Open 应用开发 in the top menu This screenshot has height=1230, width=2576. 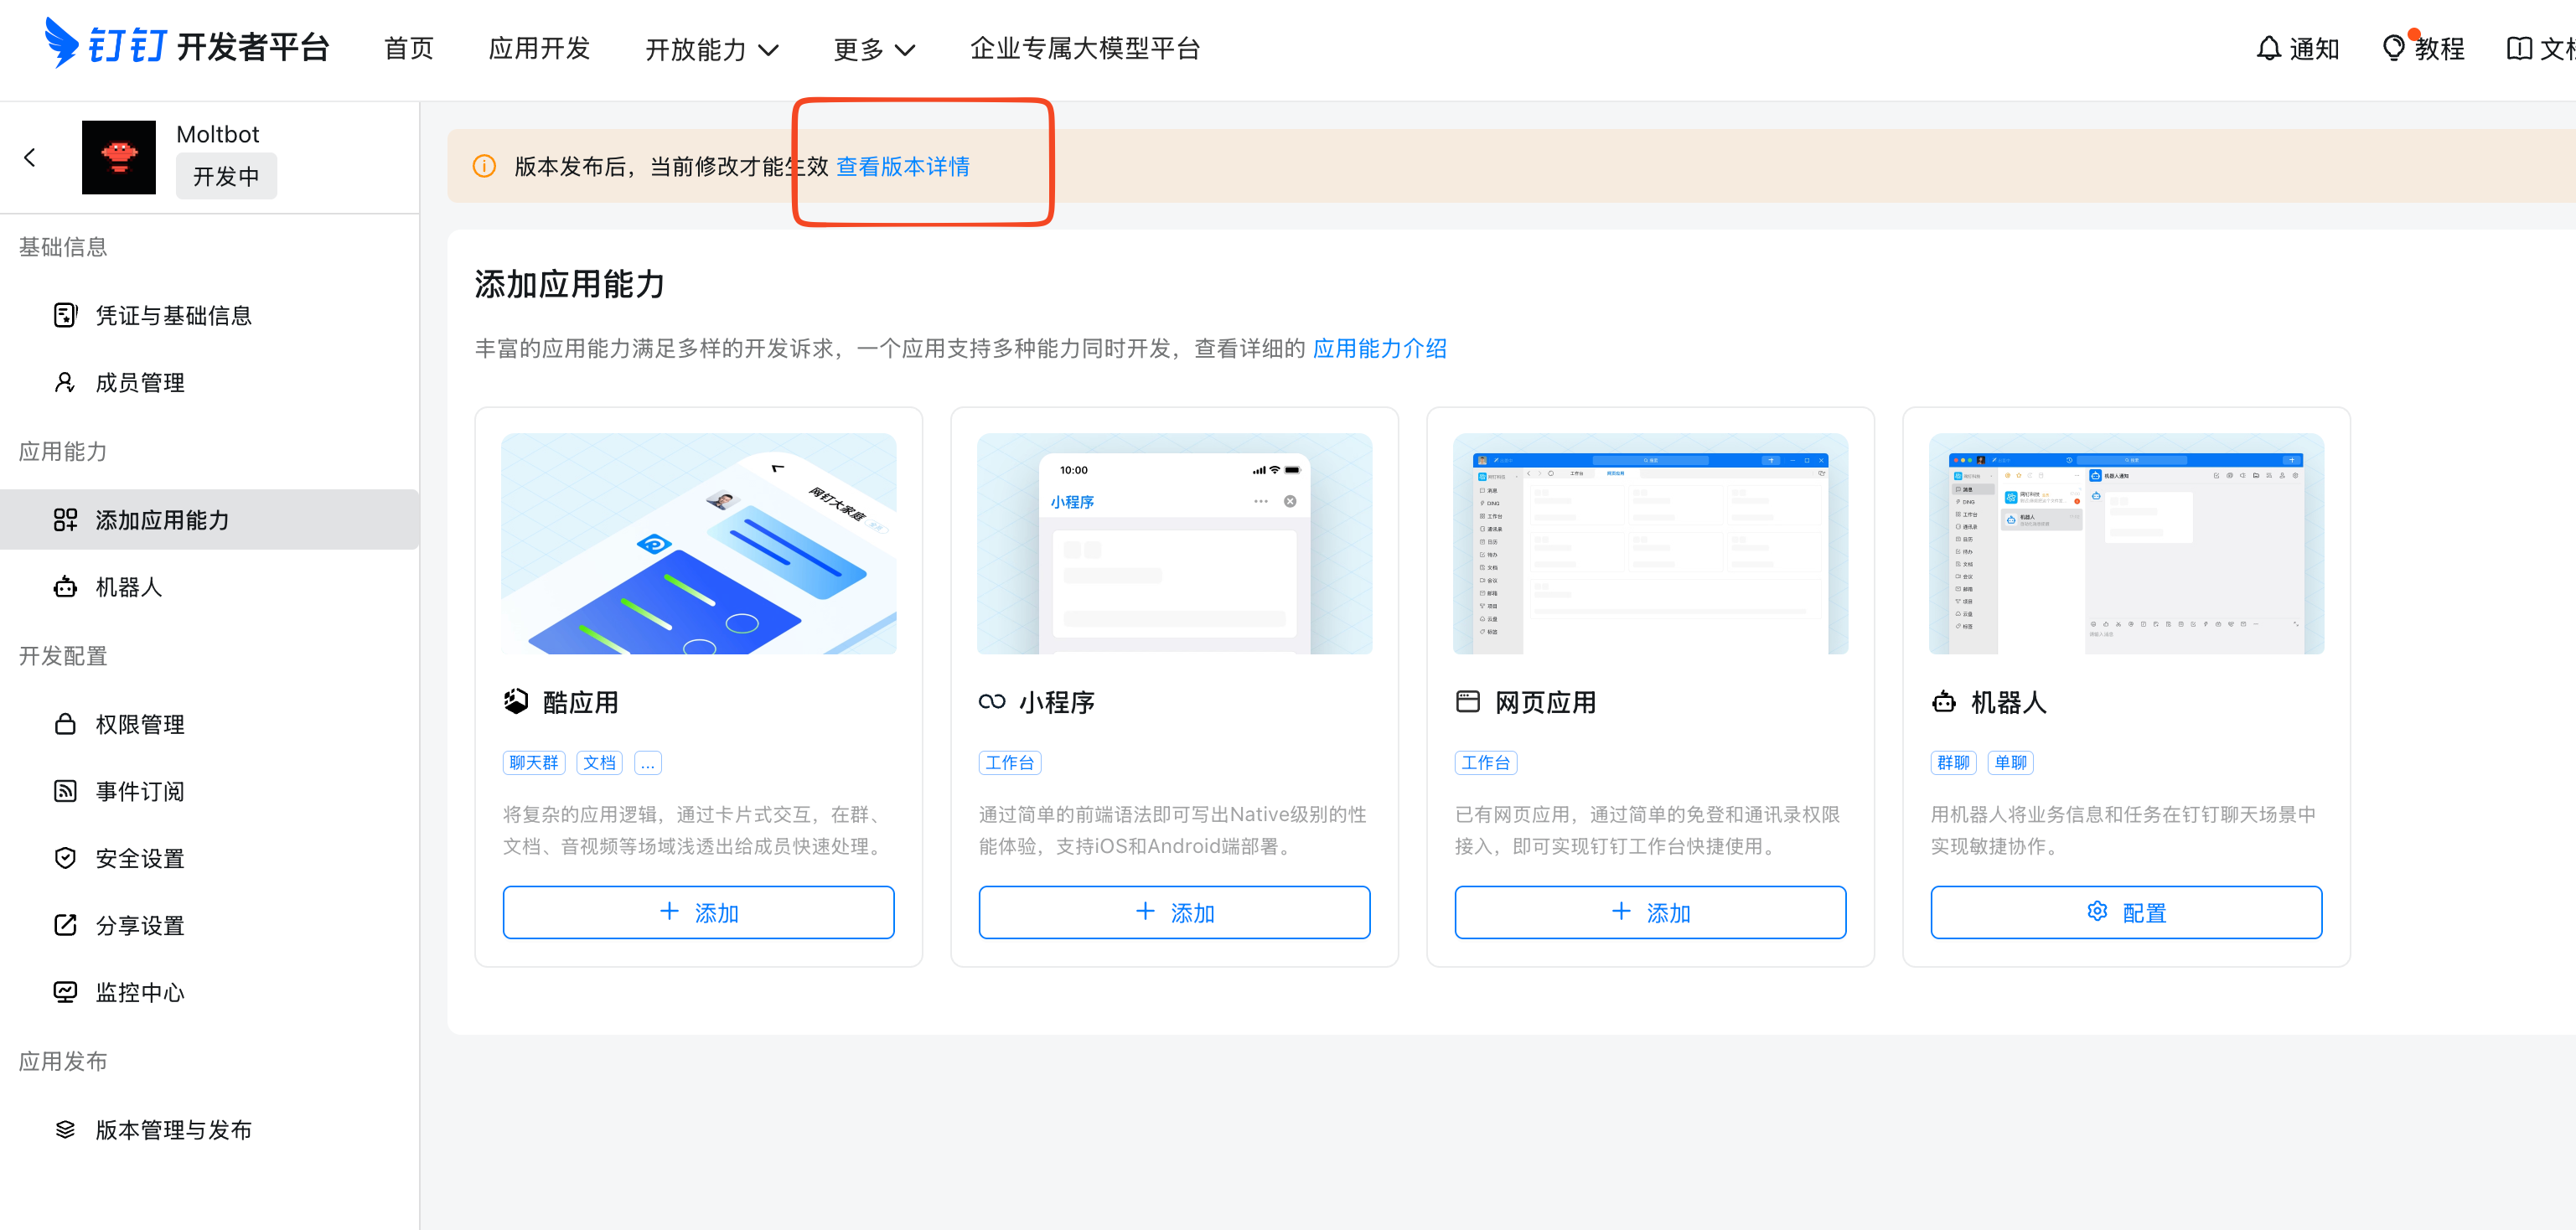click(539, 48)
